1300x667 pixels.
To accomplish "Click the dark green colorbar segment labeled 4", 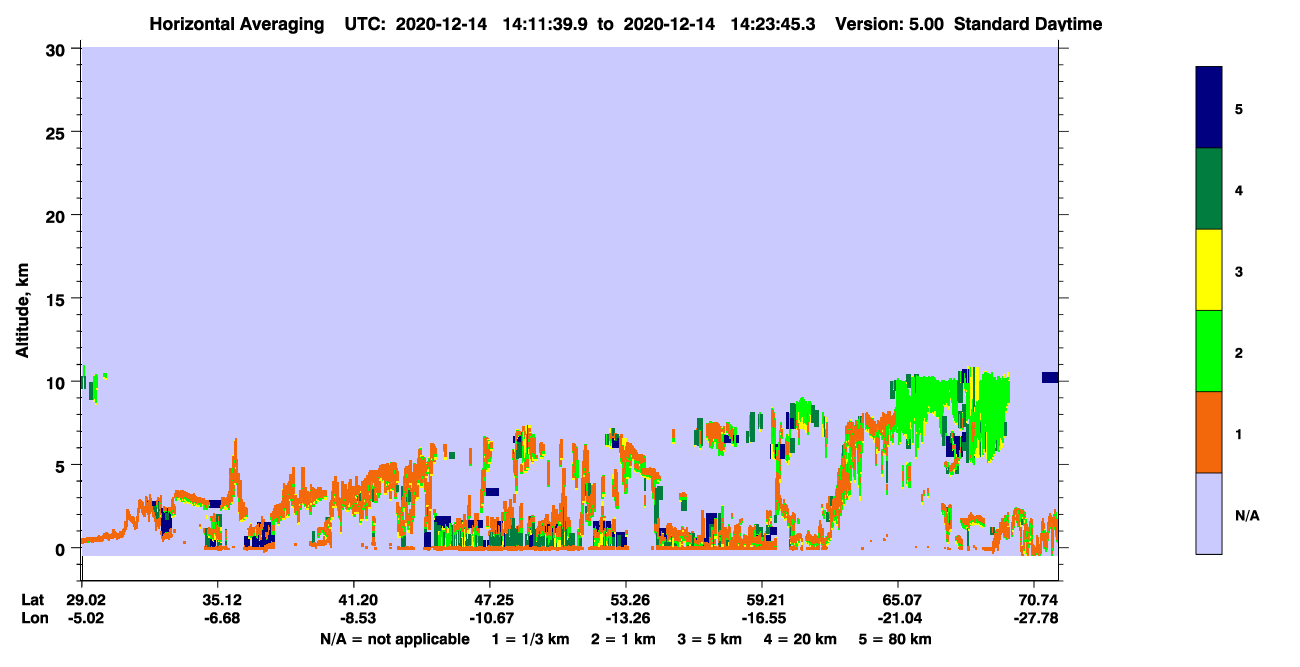I will pos(1209,189).
